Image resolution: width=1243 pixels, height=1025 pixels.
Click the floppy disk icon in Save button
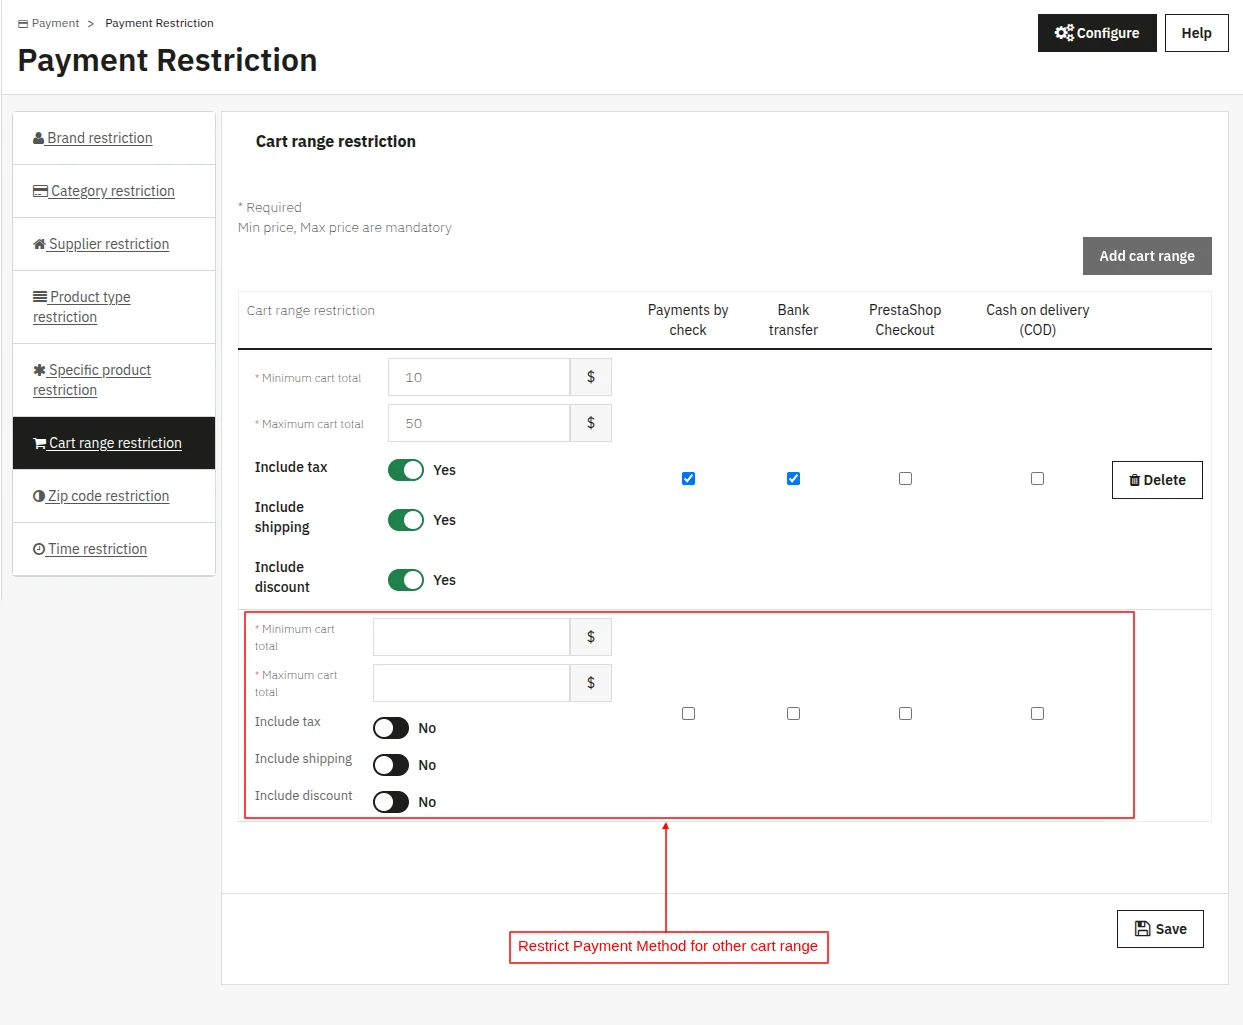click(1142, 929)
